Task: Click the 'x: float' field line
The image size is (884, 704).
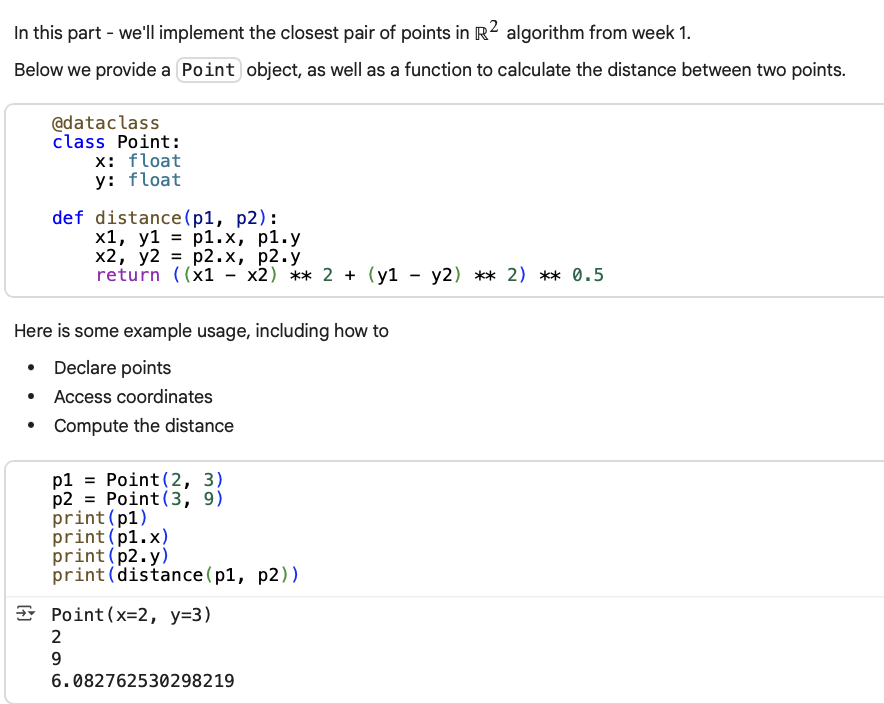Action: (x=137, y=161)
